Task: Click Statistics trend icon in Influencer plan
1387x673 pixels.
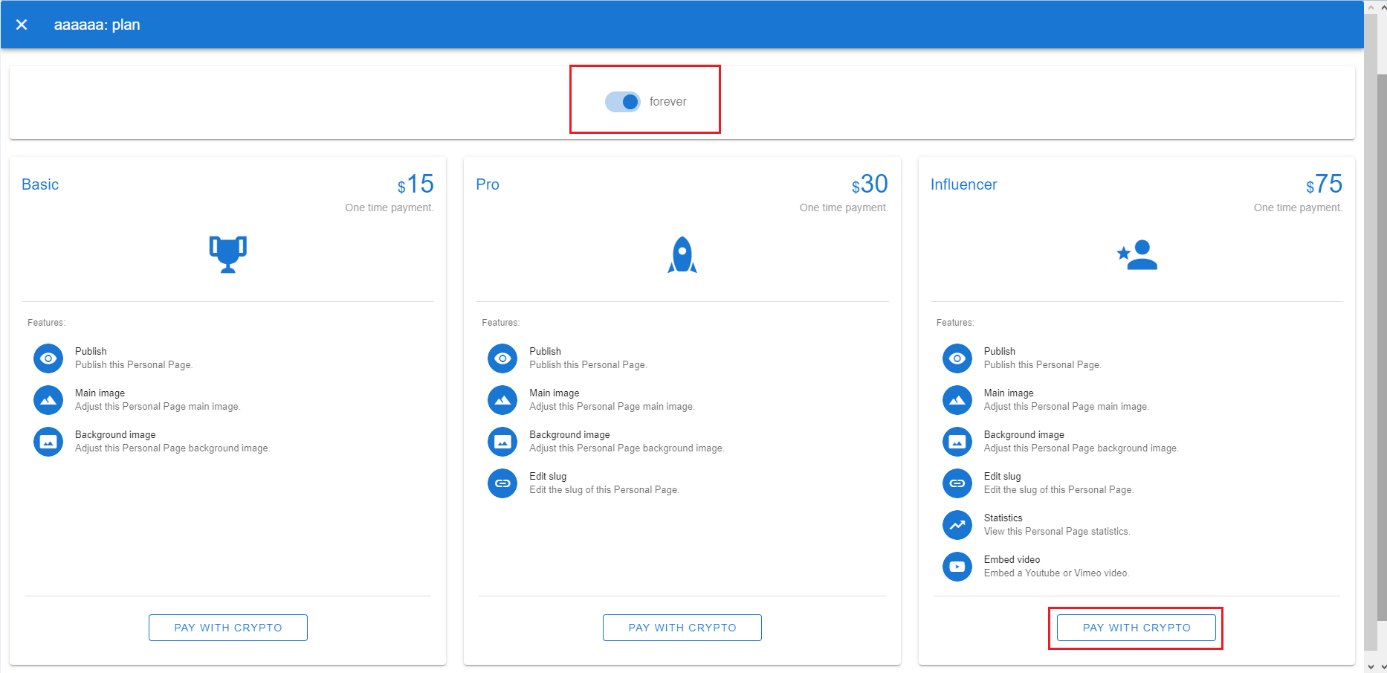Action: click(957, 524)
